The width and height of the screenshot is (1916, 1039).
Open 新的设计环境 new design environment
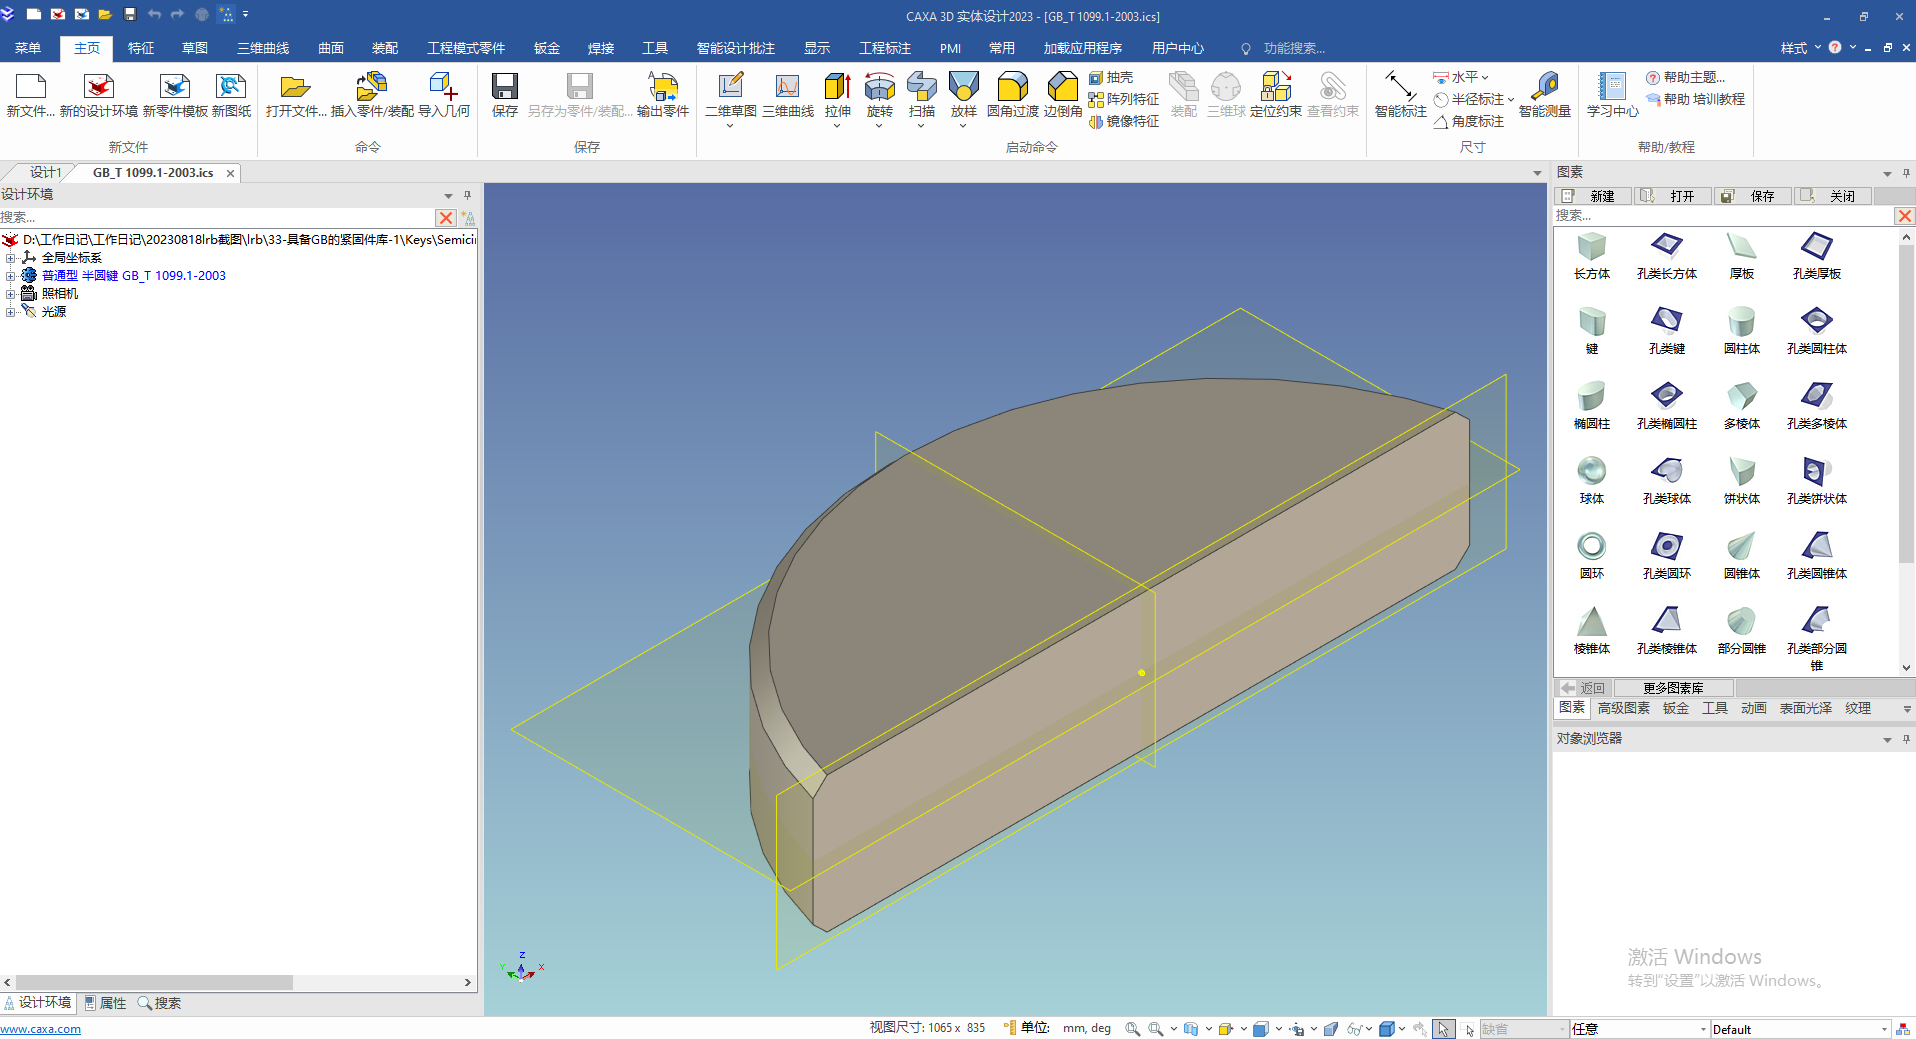(99, 95)
